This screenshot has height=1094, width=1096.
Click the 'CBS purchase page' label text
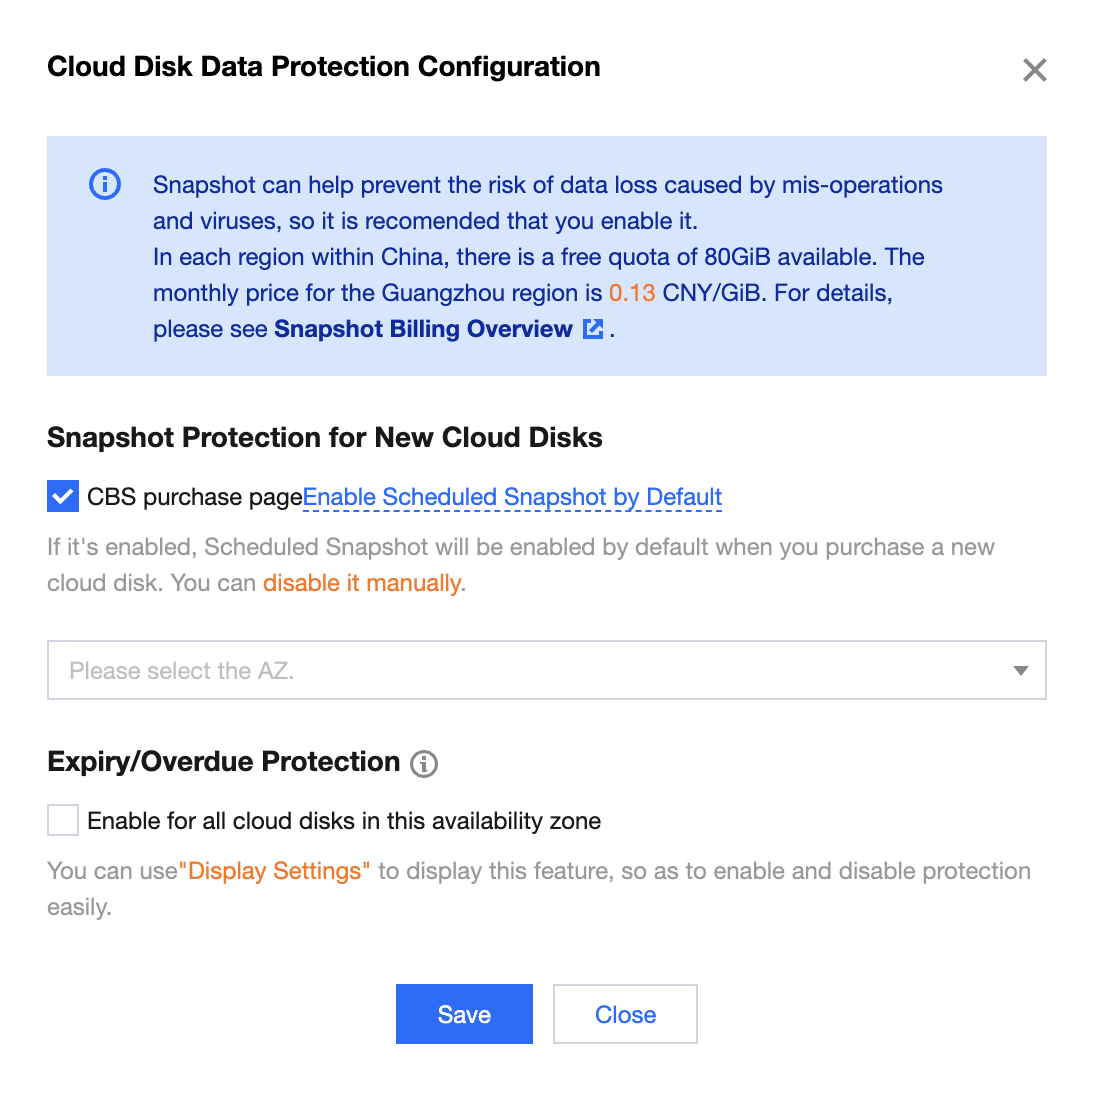(x=195, y=497)
